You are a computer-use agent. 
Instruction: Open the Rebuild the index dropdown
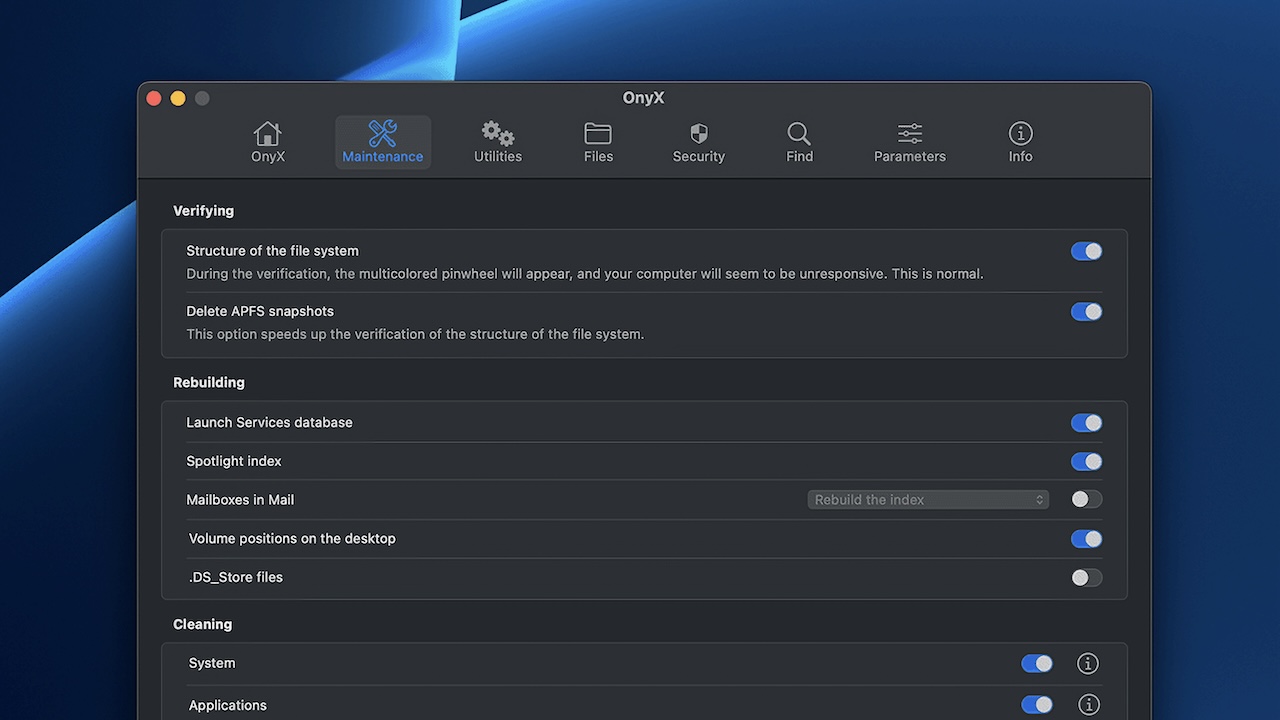928,499
